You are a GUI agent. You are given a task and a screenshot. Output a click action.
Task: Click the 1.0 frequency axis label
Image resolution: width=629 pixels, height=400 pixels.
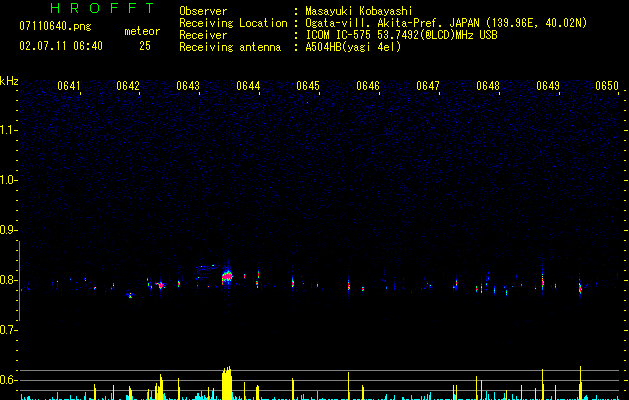[8, 180]
